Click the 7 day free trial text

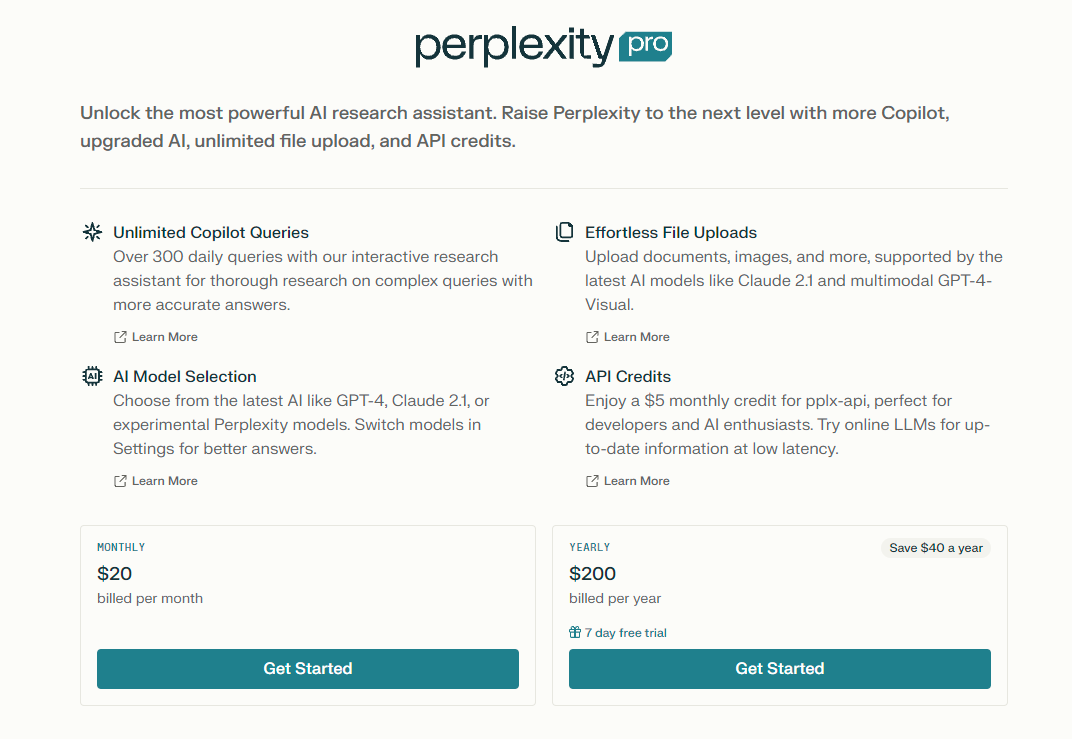pyautogui.click(x=626, y=633)
